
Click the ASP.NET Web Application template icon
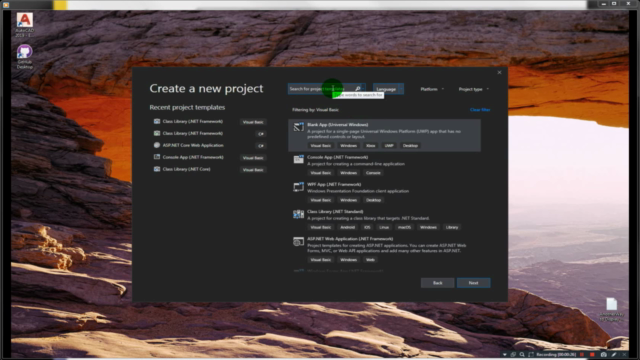click(x=298, y=241)
